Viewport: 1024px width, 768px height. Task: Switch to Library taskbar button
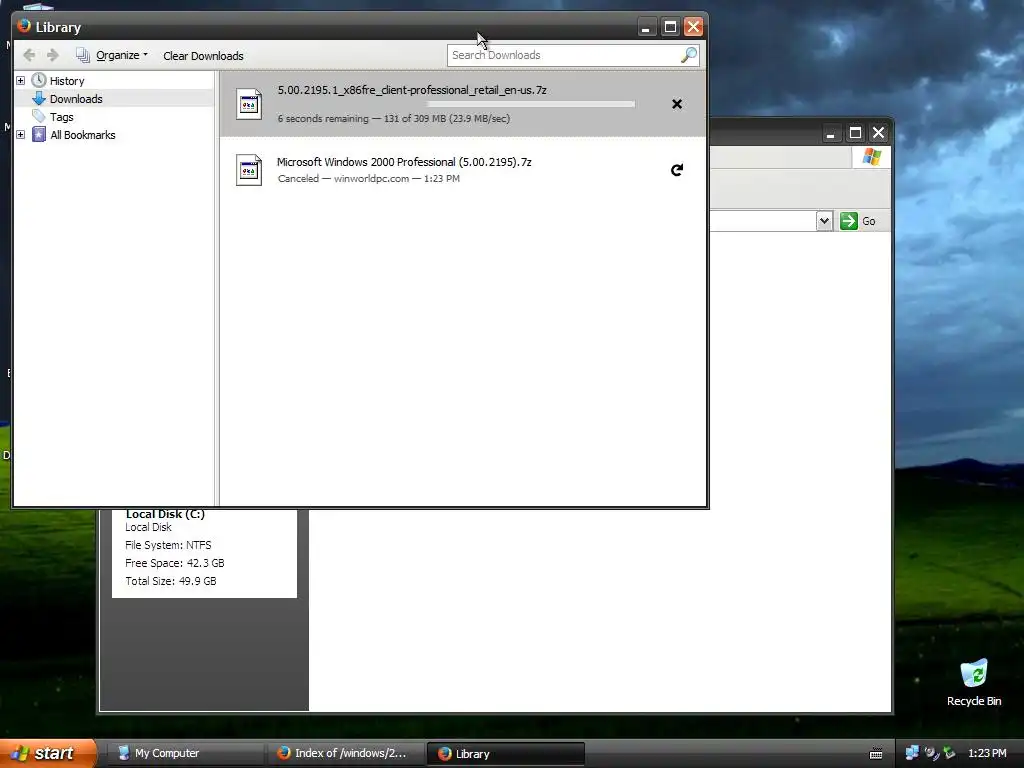tap(505, 754)
